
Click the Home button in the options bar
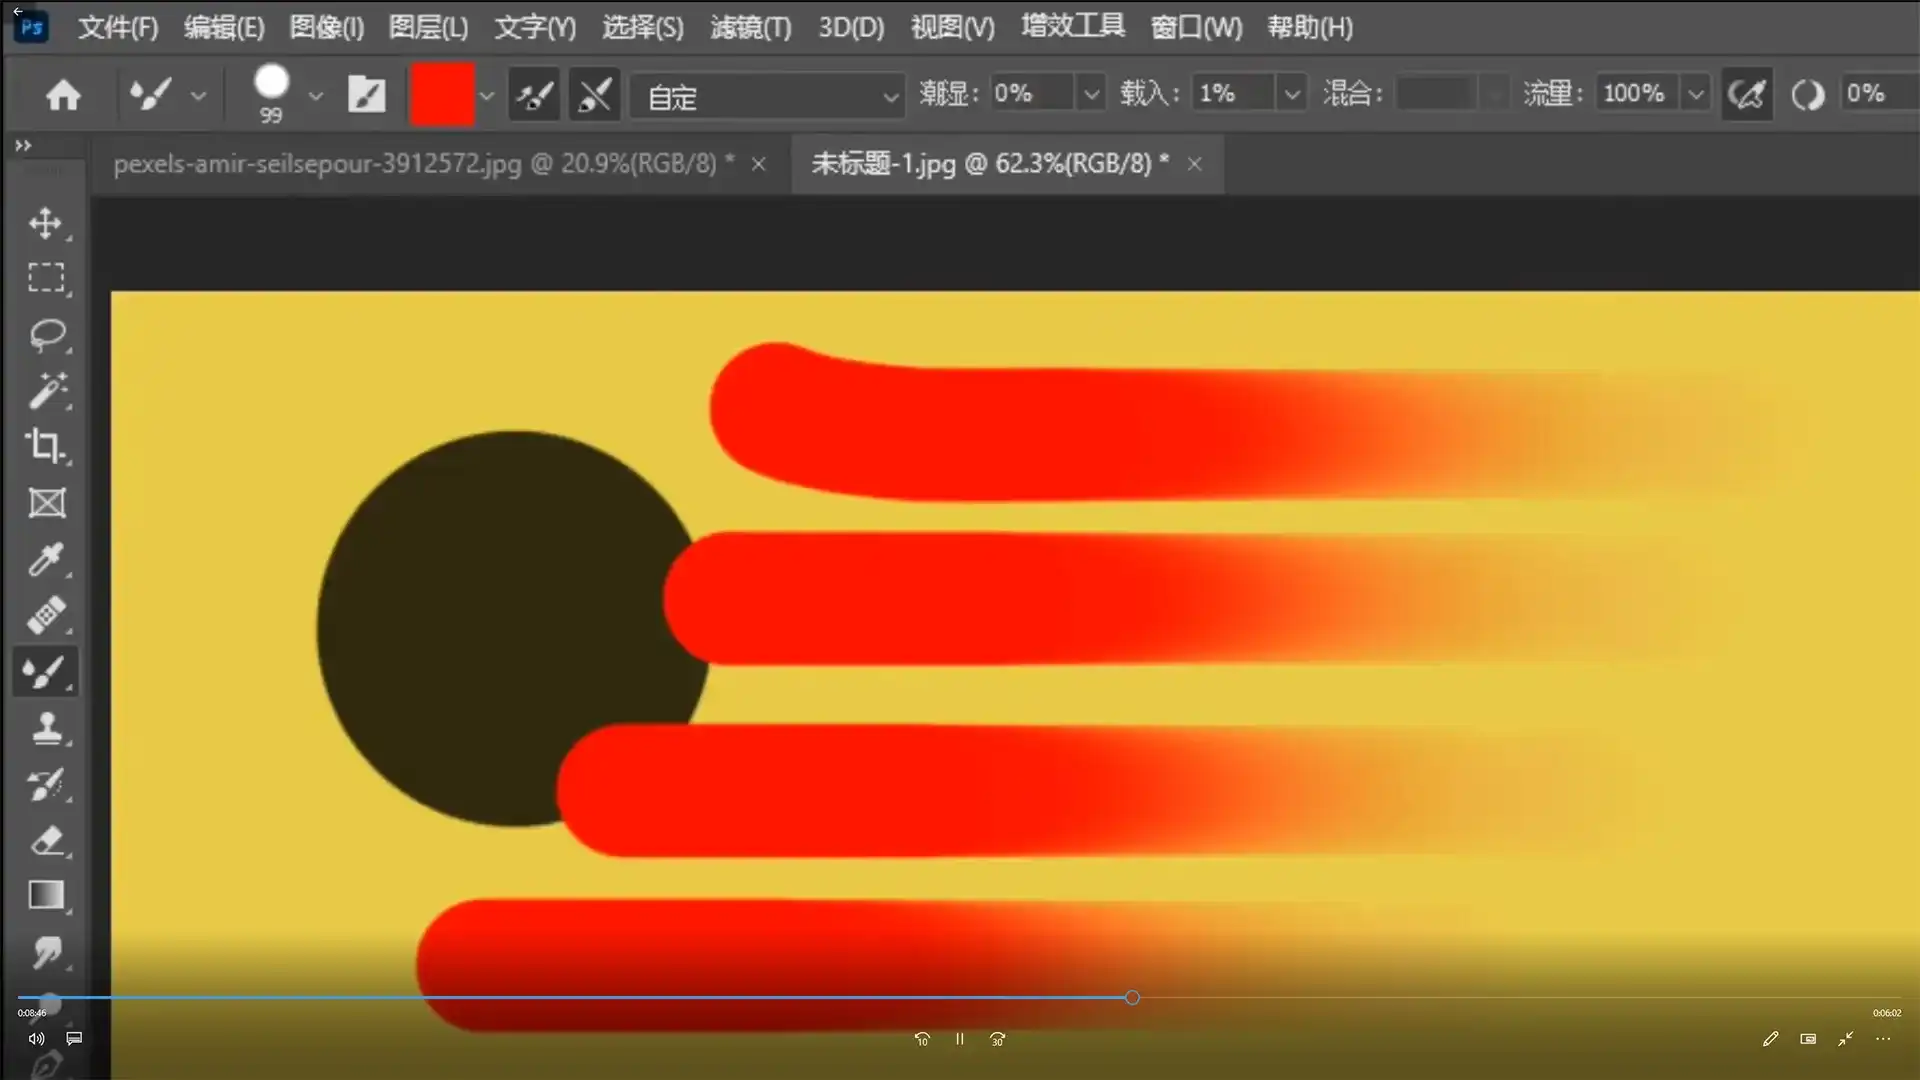tap(63, 93)
